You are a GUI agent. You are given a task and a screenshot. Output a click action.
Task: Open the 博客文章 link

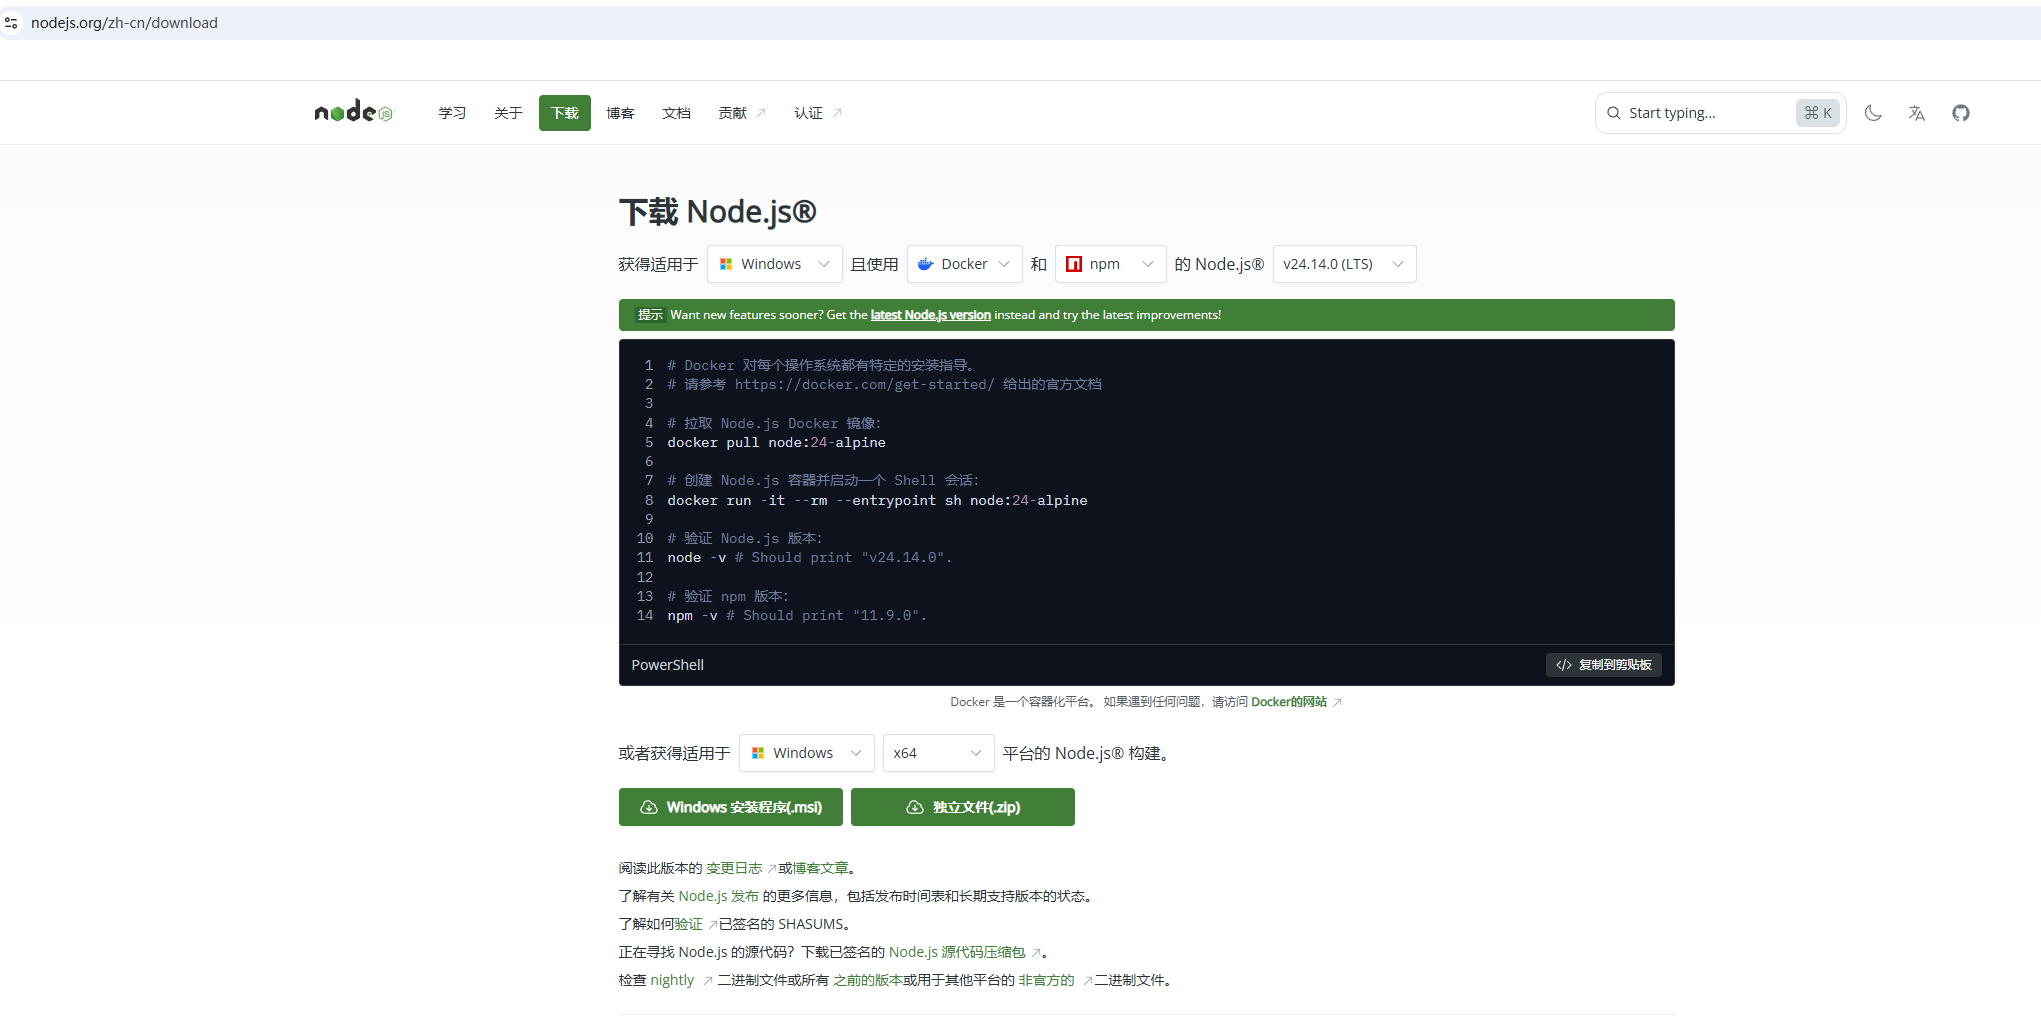pyautogui.click(x=820, y=868)
